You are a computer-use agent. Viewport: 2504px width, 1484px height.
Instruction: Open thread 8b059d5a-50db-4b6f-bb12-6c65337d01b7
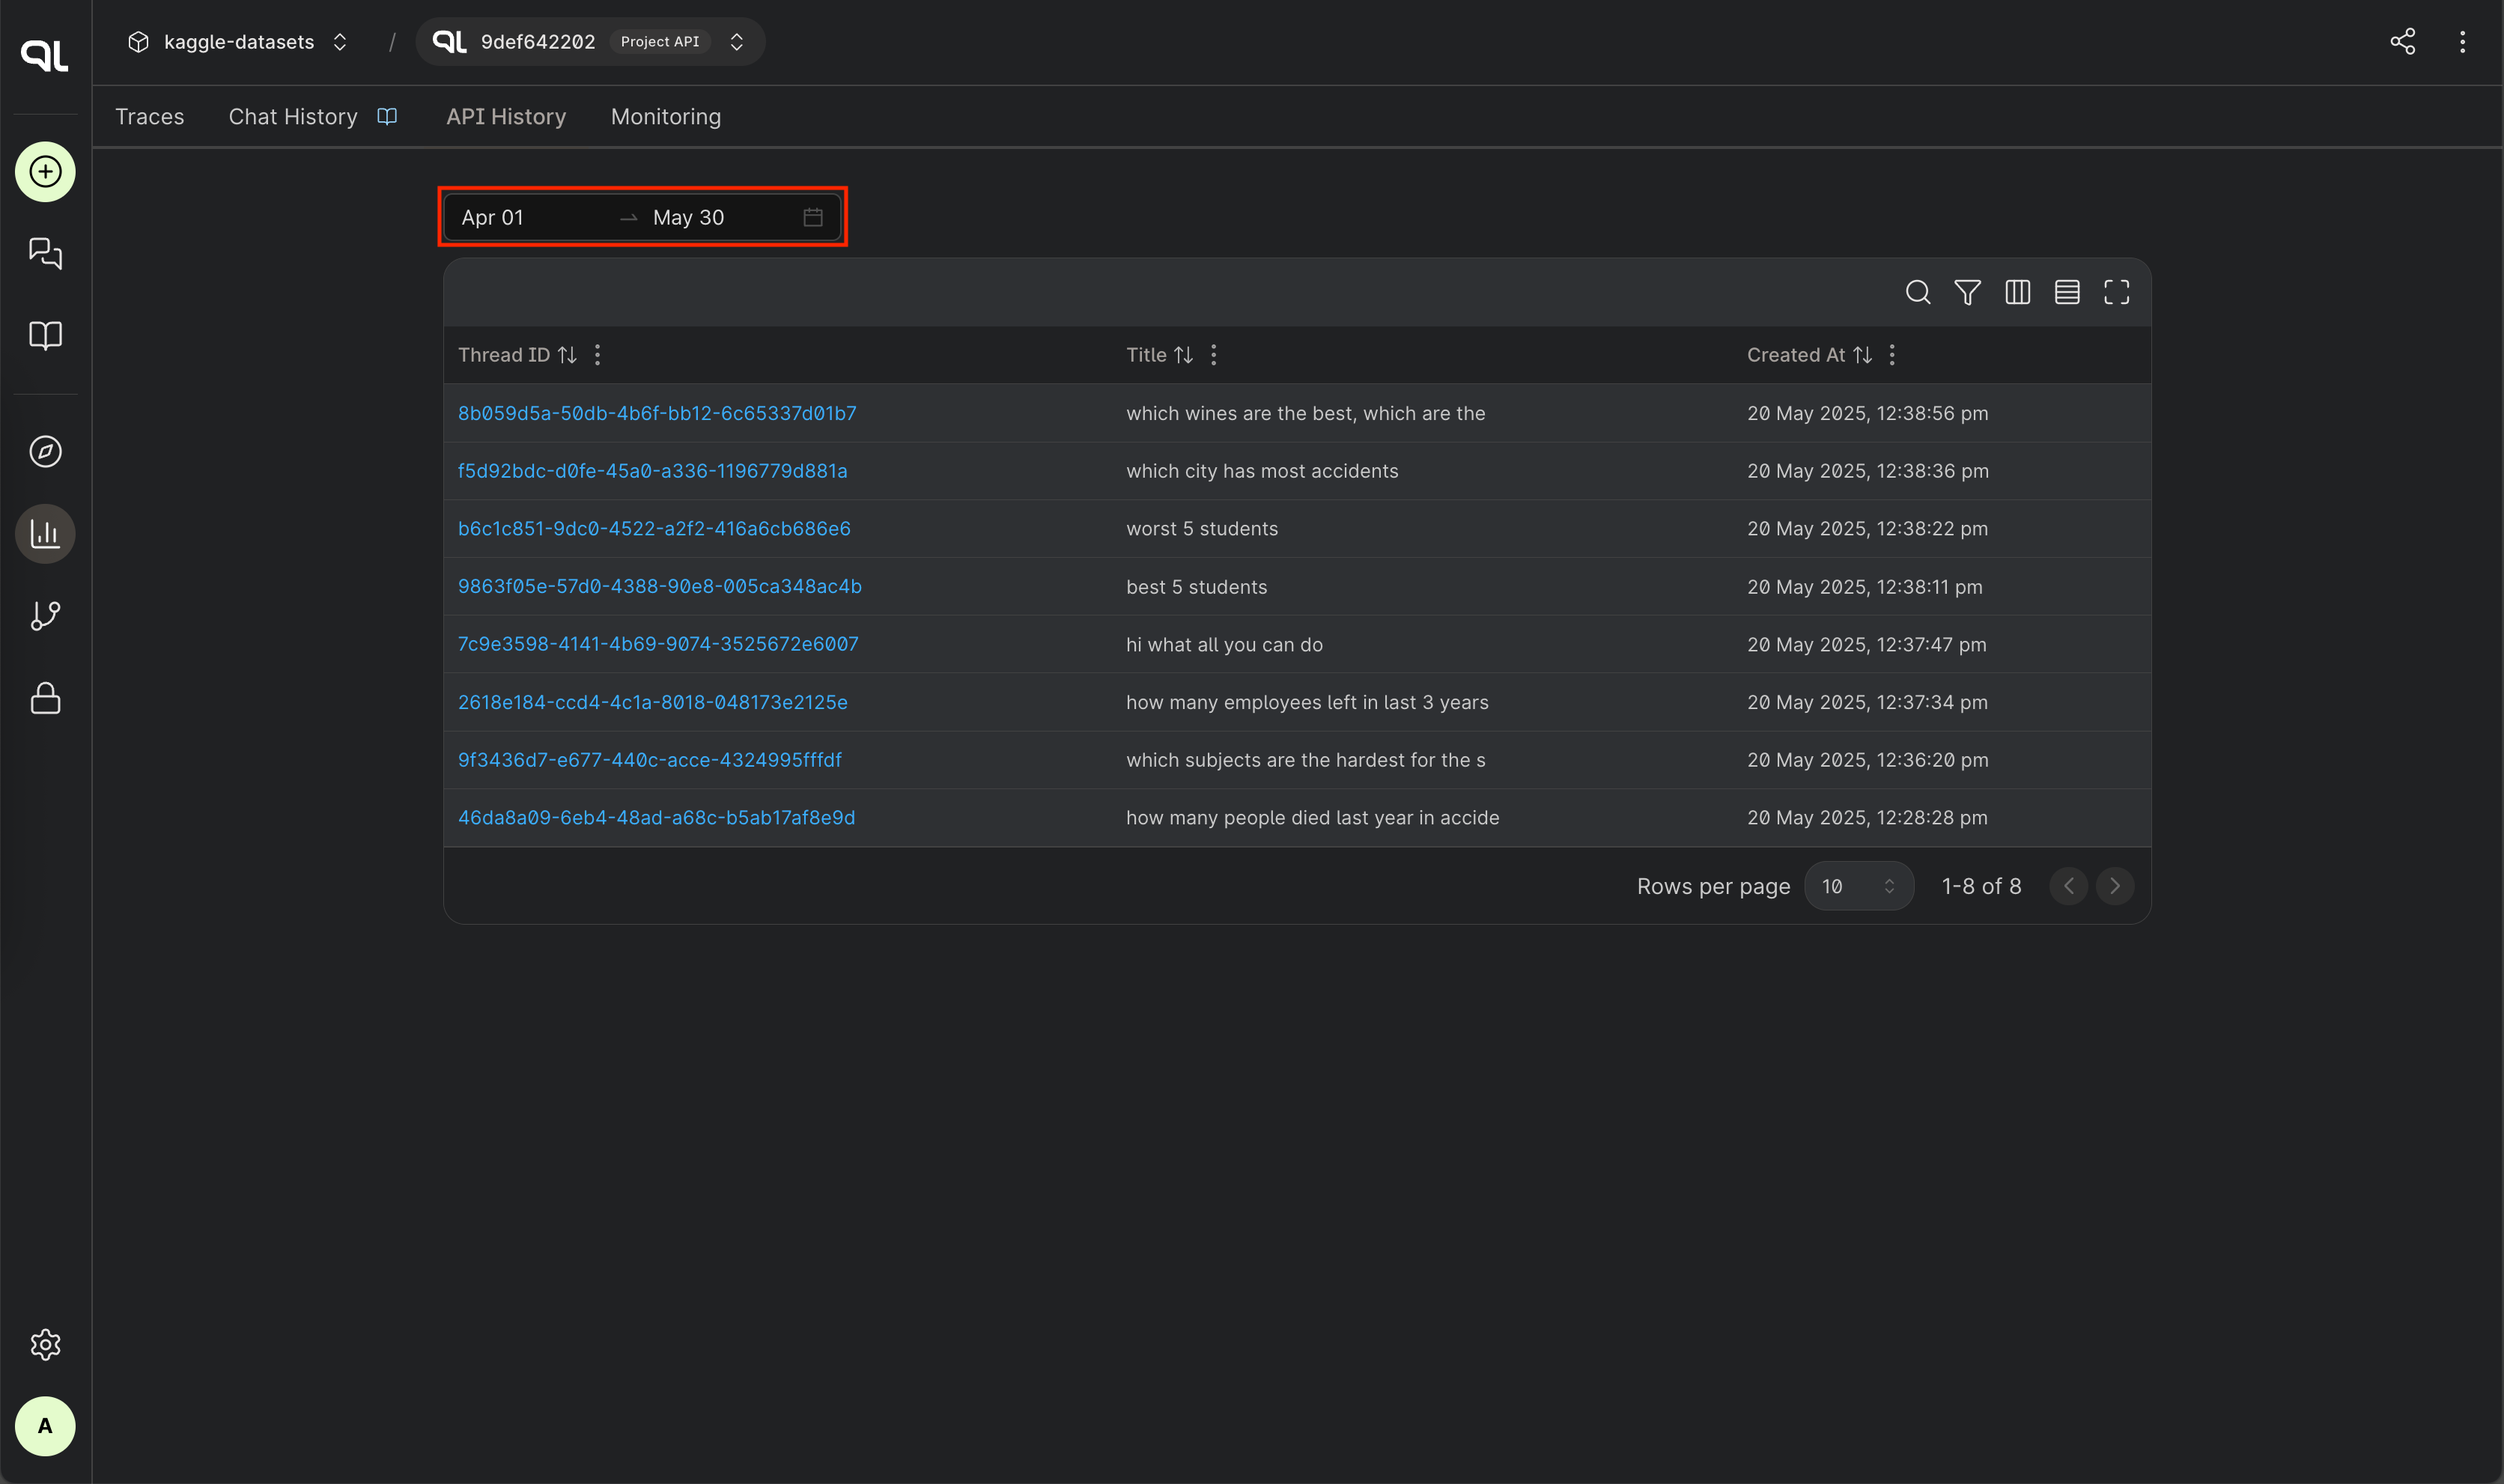pyautogui.click(x=657, y=413)
